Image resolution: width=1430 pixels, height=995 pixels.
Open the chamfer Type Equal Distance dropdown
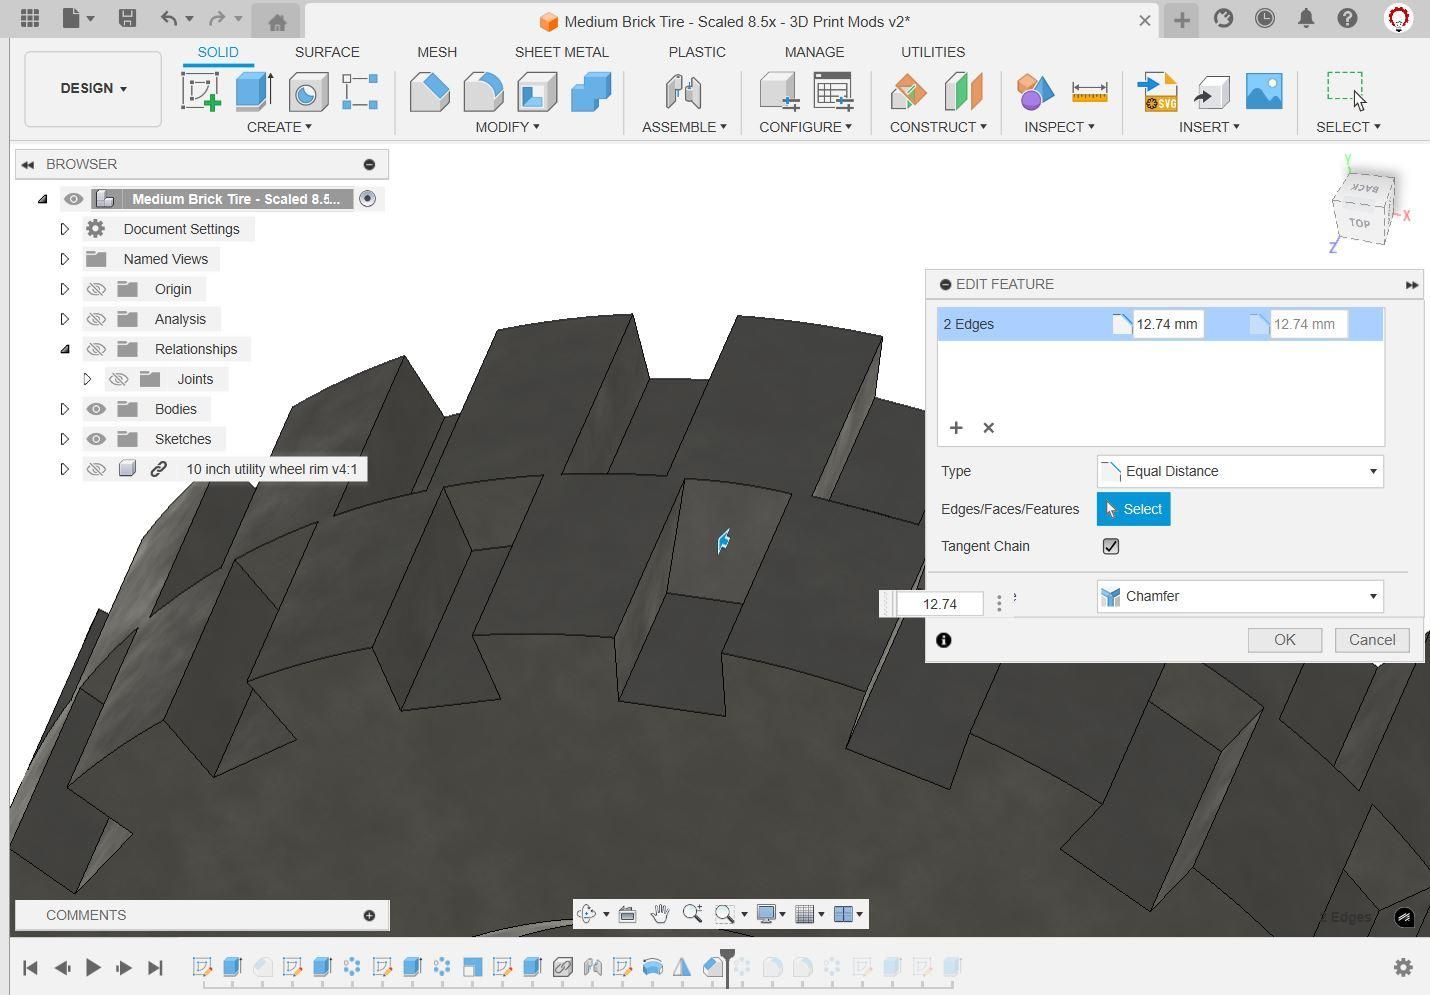point(1240,471)
